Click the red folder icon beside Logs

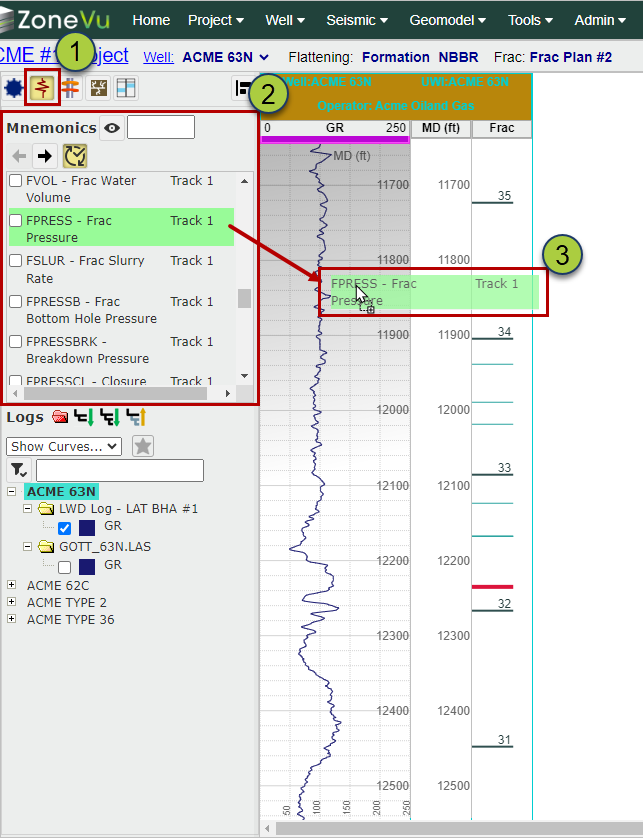point(60,416)
